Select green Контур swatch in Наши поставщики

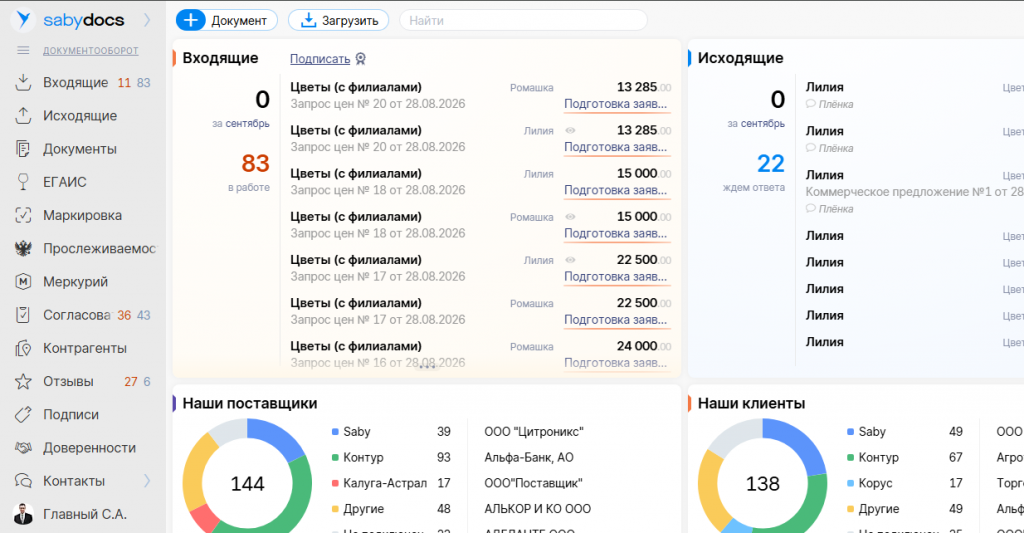(x=335, y=457)
